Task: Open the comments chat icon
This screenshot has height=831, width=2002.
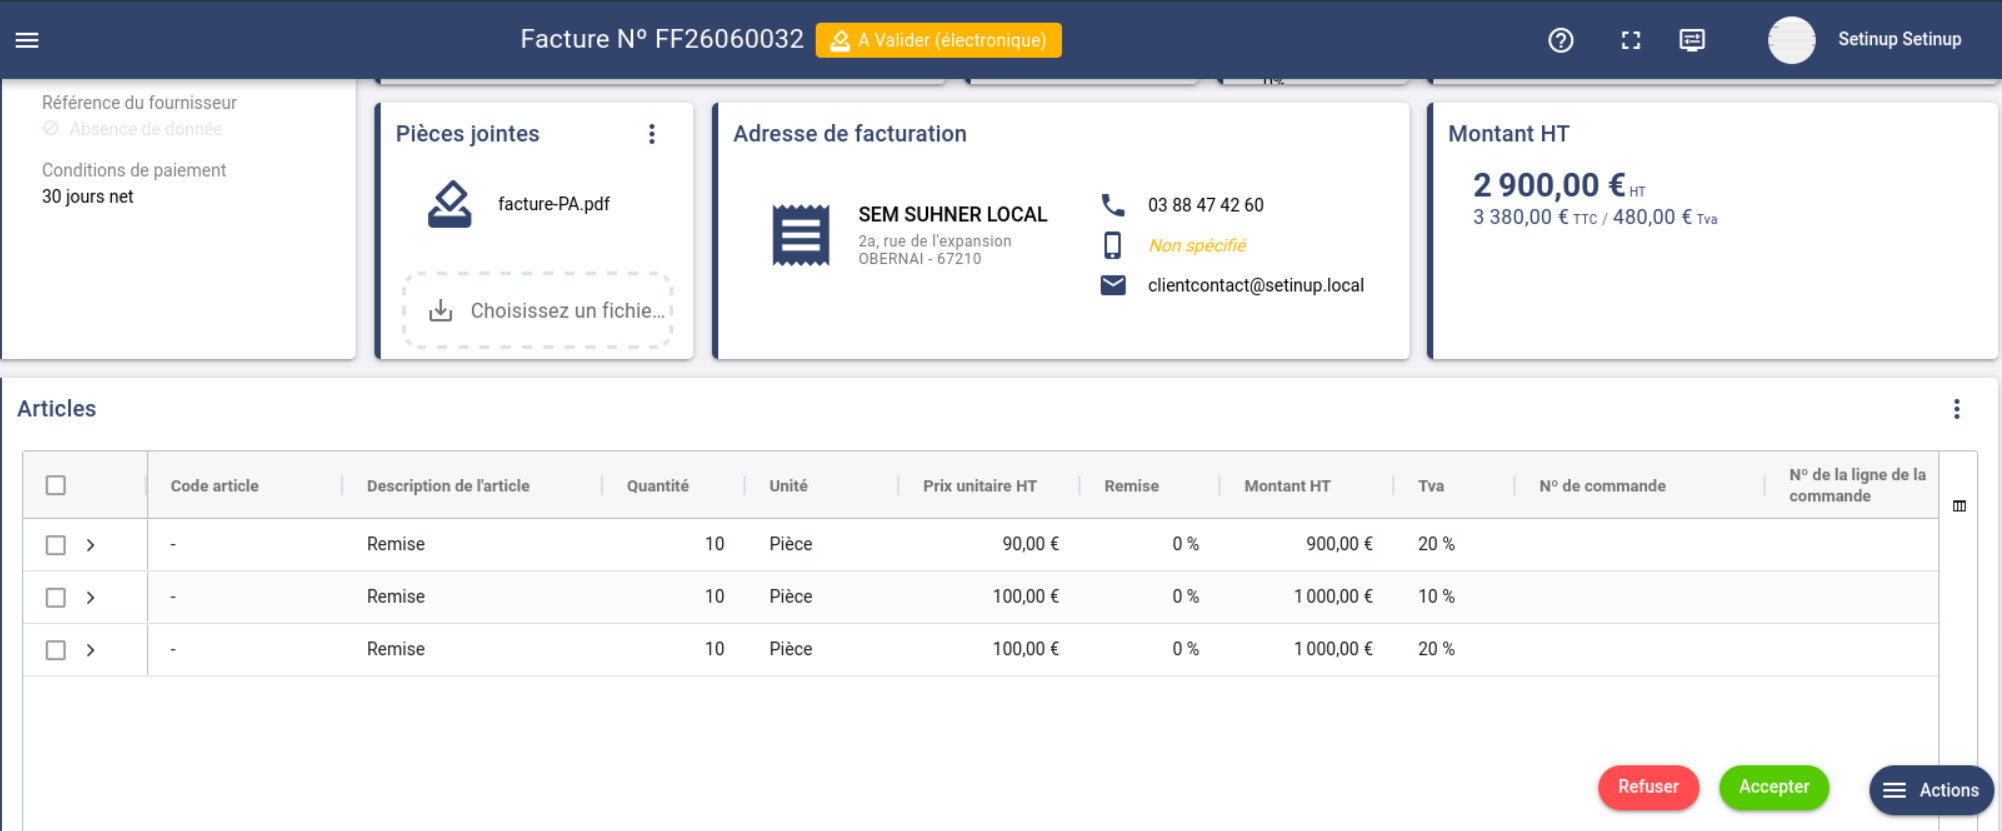Action: coord(1692,40)
